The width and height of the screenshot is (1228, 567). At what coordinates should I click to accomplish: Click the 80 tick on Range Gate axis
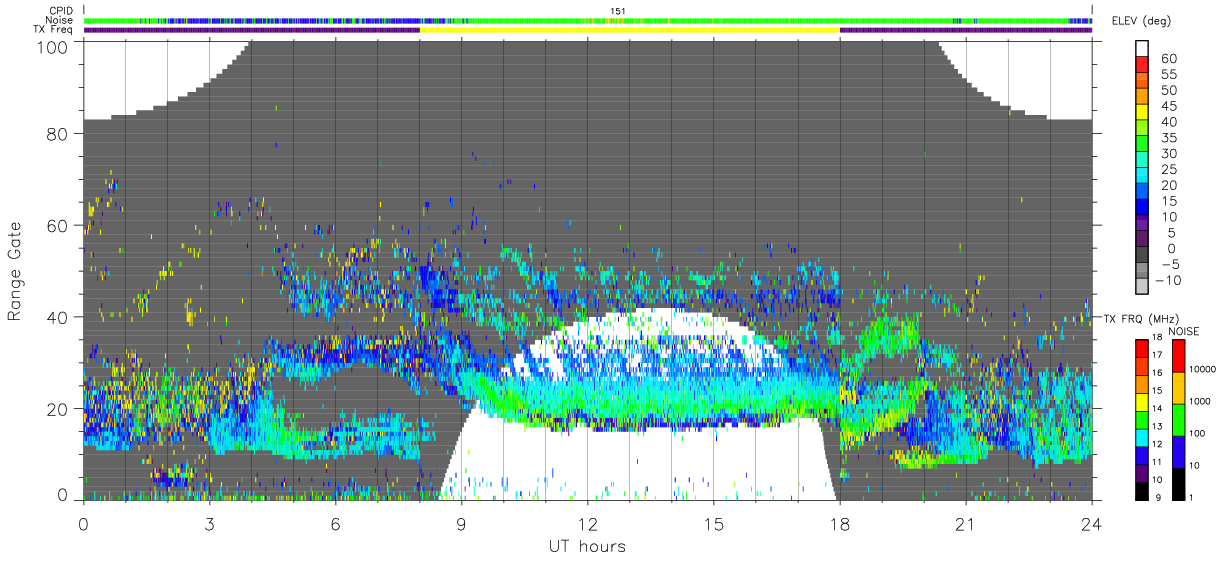(57, 133)
